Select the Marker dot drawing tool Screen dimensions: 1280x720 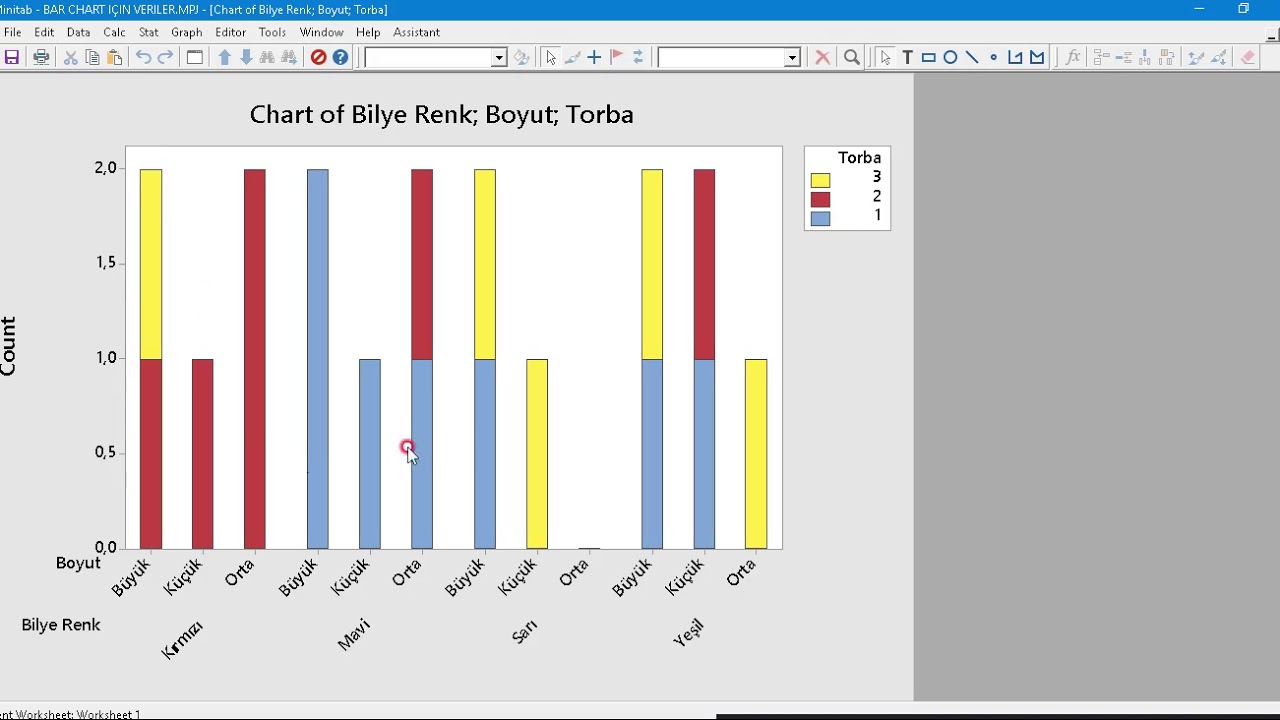pyautogui.click(x=993, y=57)
